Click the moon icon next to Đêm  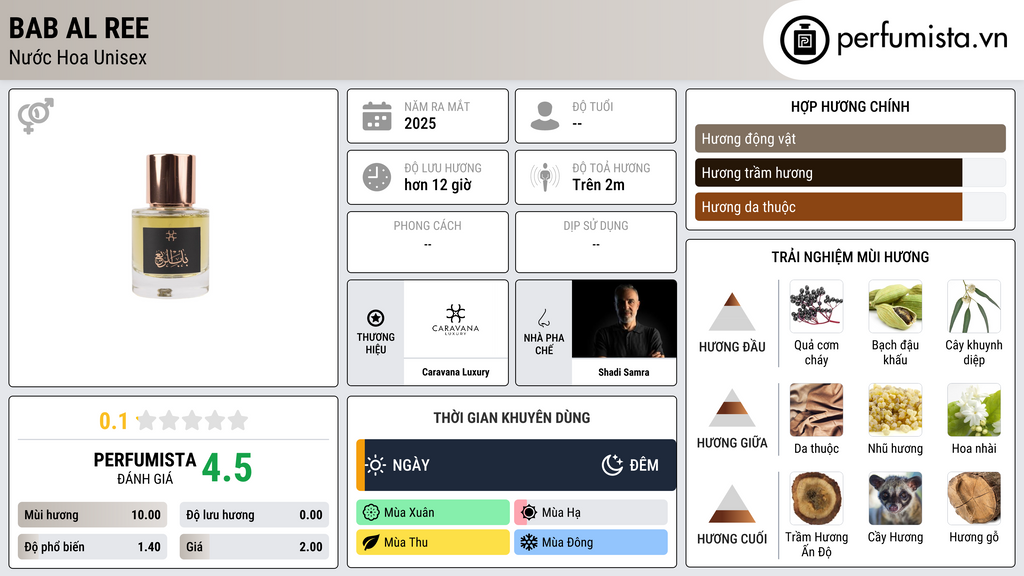[612, 465]
